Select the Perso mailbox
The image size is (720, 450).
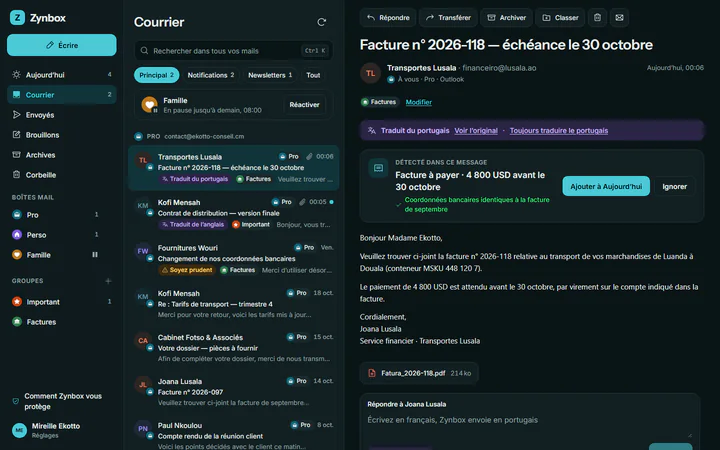[x=62, y=235]
